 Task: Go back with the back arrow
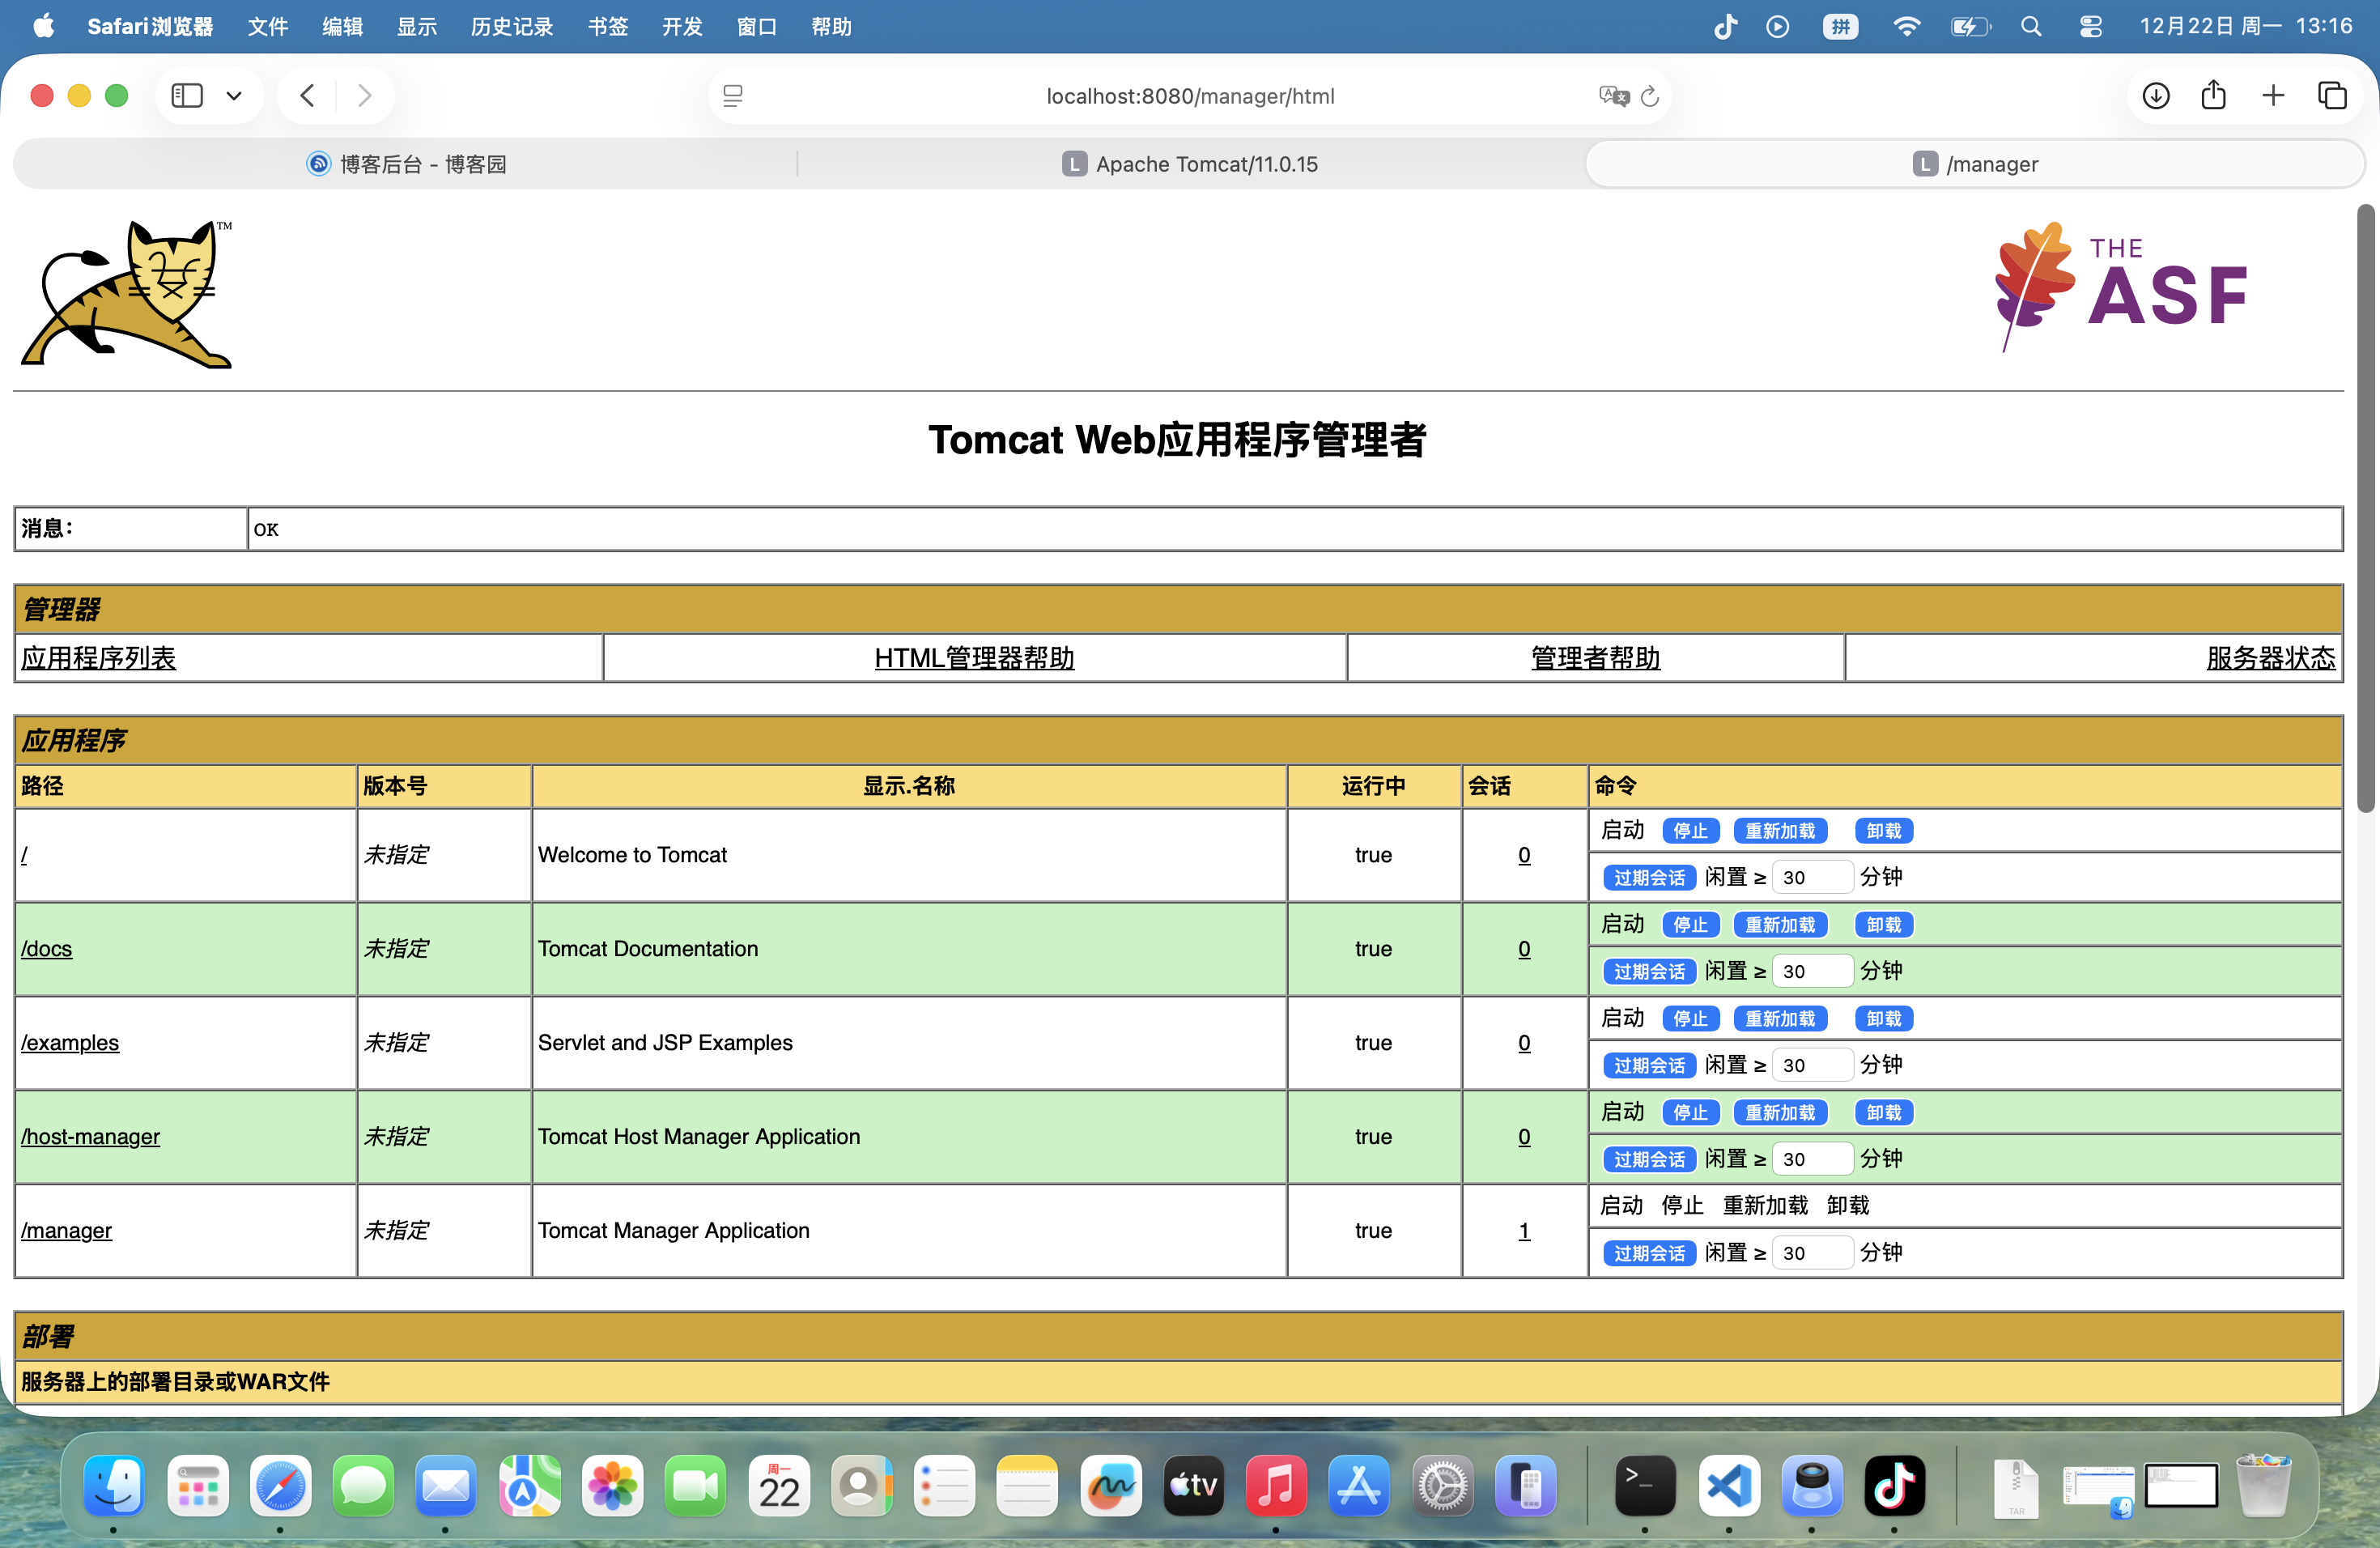308,96
